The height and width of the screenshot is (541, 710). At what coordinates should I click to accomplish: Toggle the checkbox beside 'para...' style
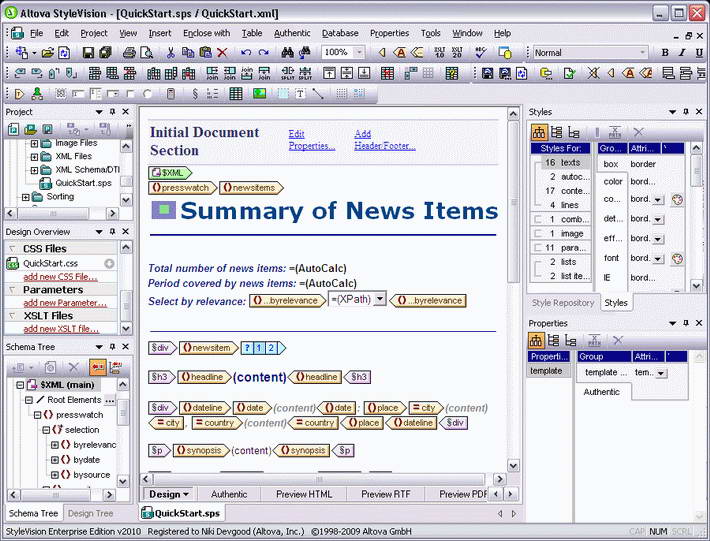point(538,248)
